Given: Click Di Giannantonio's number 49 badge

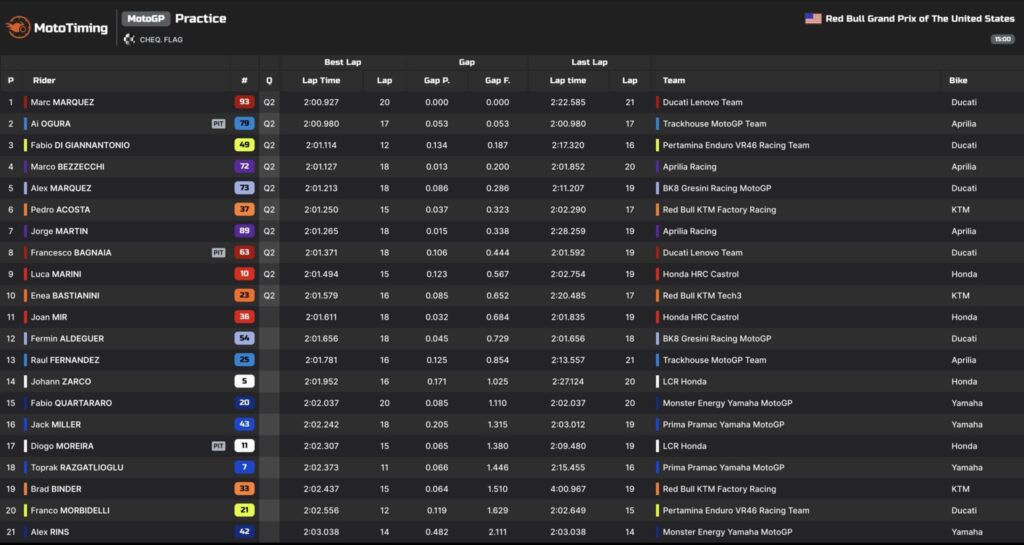Looking at the screenshot, I should [244, 146].
